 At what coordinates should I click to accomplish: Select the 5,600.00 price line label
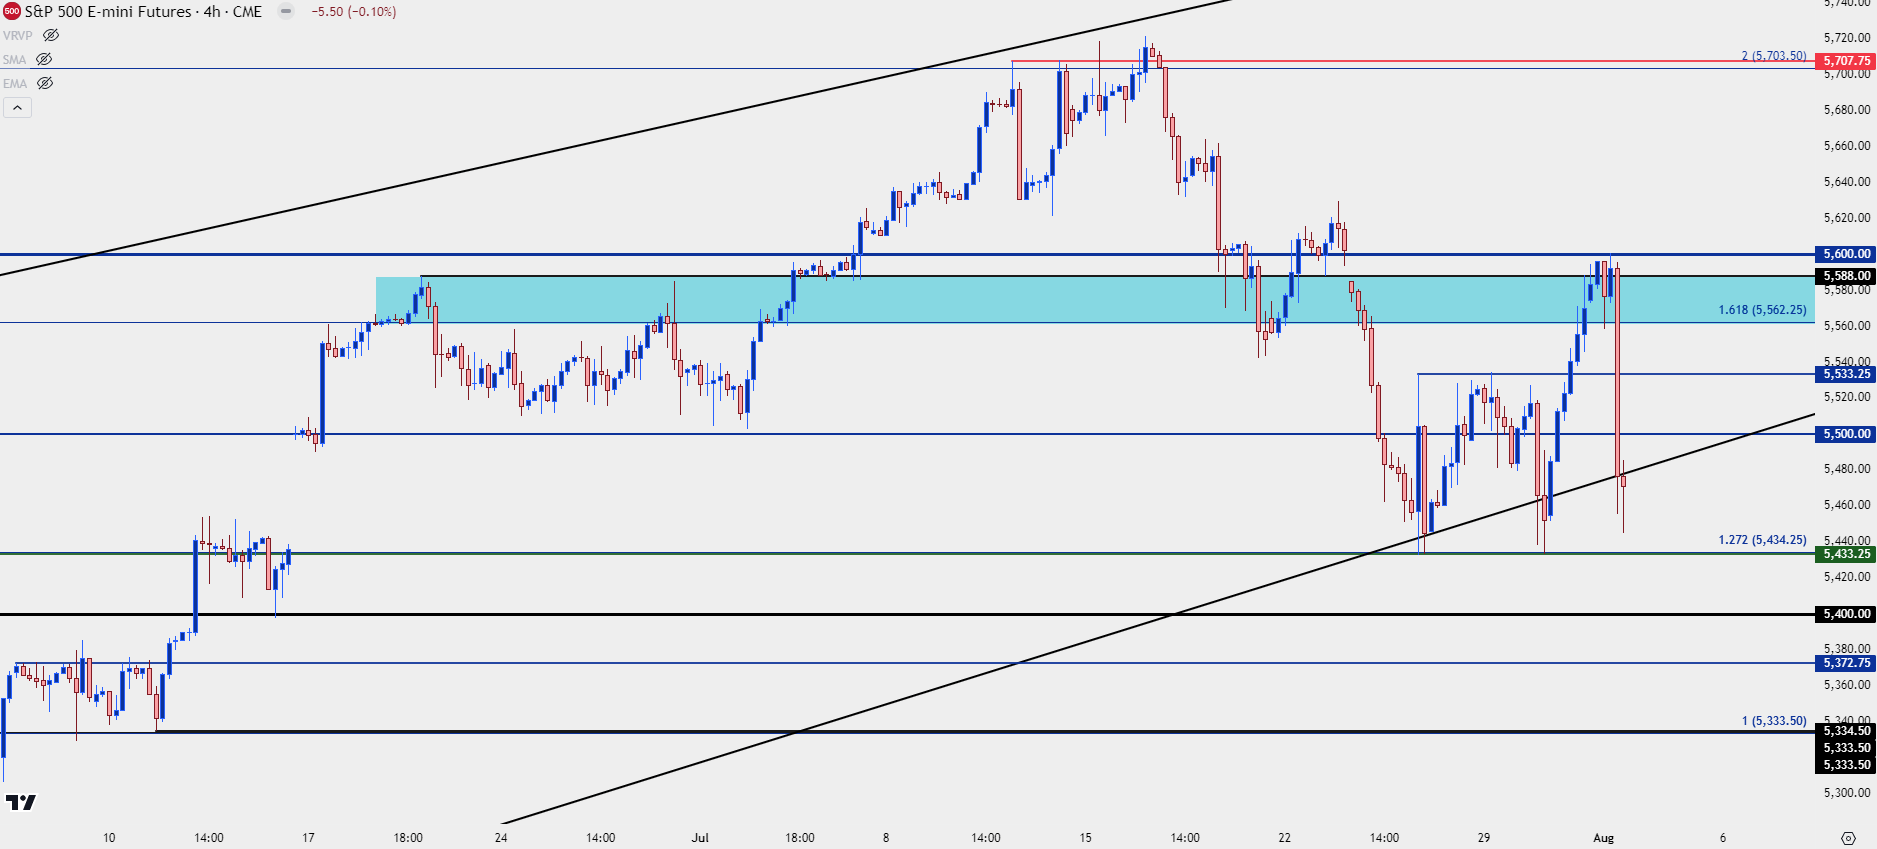1845,254
